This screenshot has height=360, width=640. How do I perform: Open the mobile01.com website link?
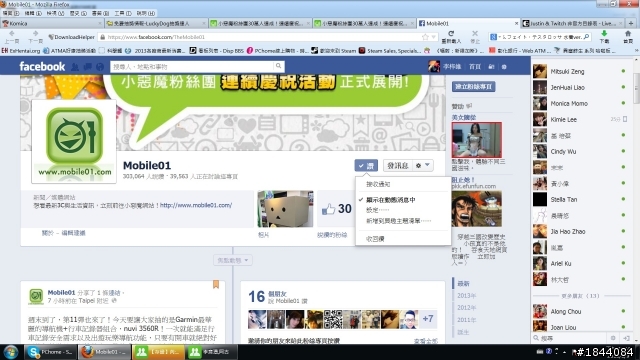[196, 205]
